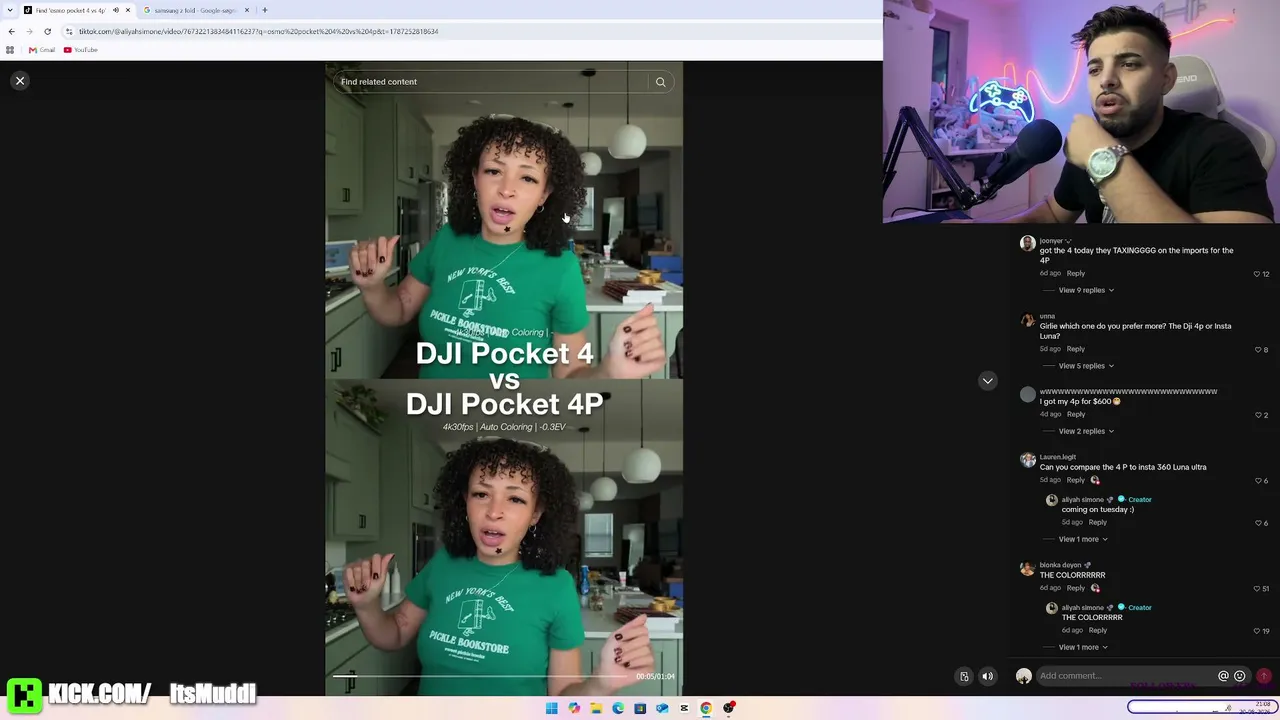The height and width of the screenshot is (720, 1280).
Task: Close the TikTok video viewer
Action: tap(20, 81)
